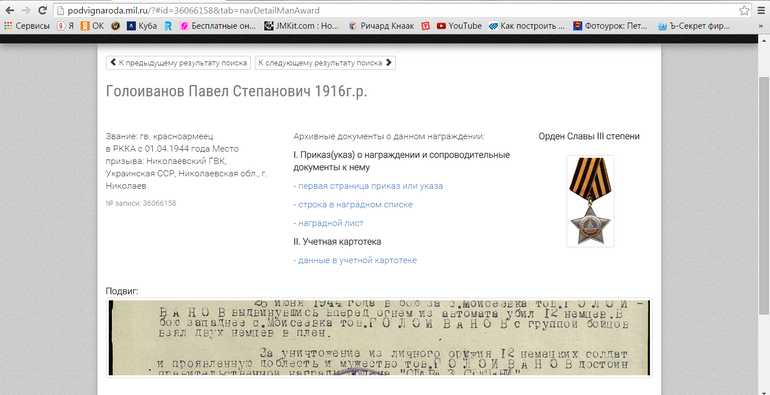This screenshot has height=395, width=770.
Task: Click the scanned feat description document image
Action: [x=379, y=338]
